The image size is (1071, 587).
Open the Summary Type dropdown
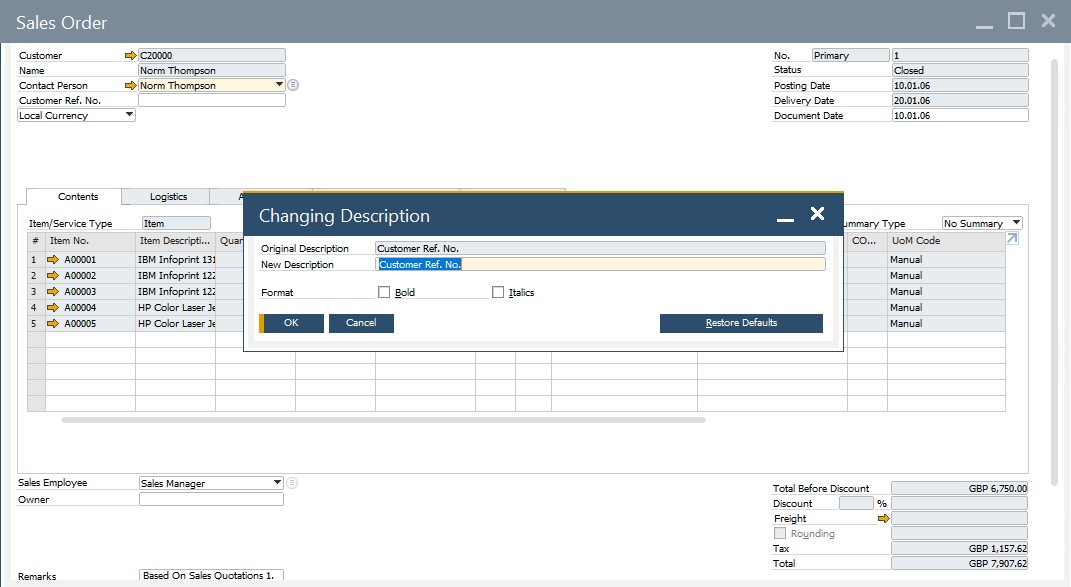(1016, 224)
